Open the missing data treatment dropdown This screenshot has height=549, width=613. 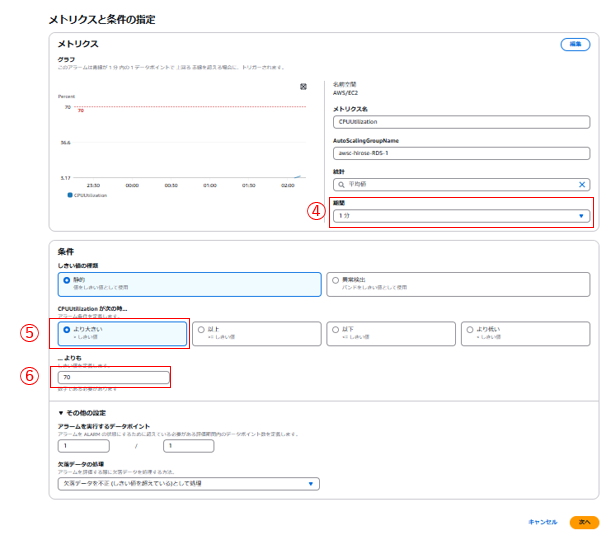click(x=189, y=484)
